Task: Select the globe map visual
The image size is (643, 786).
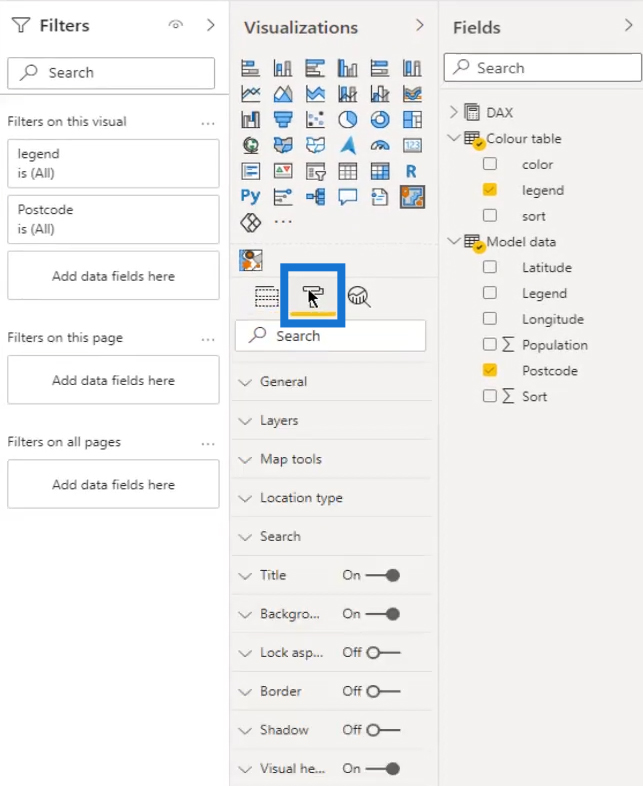Action: click(251, 145)
